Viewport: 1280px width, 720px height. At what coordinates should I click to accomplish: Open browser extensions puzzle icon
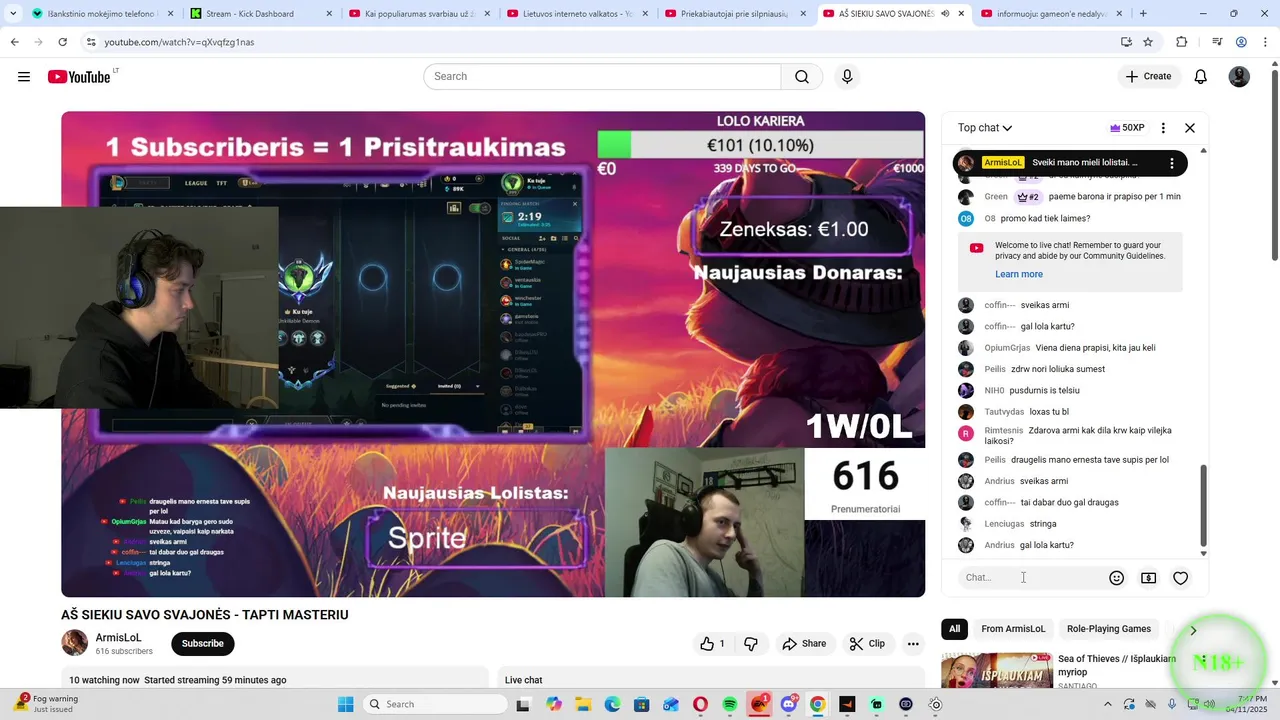click(x=1182, y=42)
